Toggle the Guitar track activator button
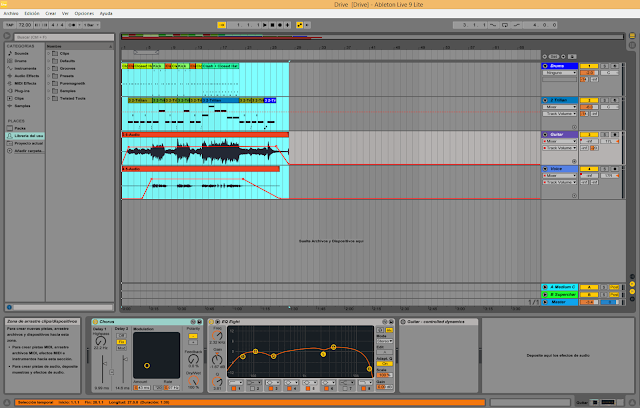The image size is (640, 408). [589, 134]
